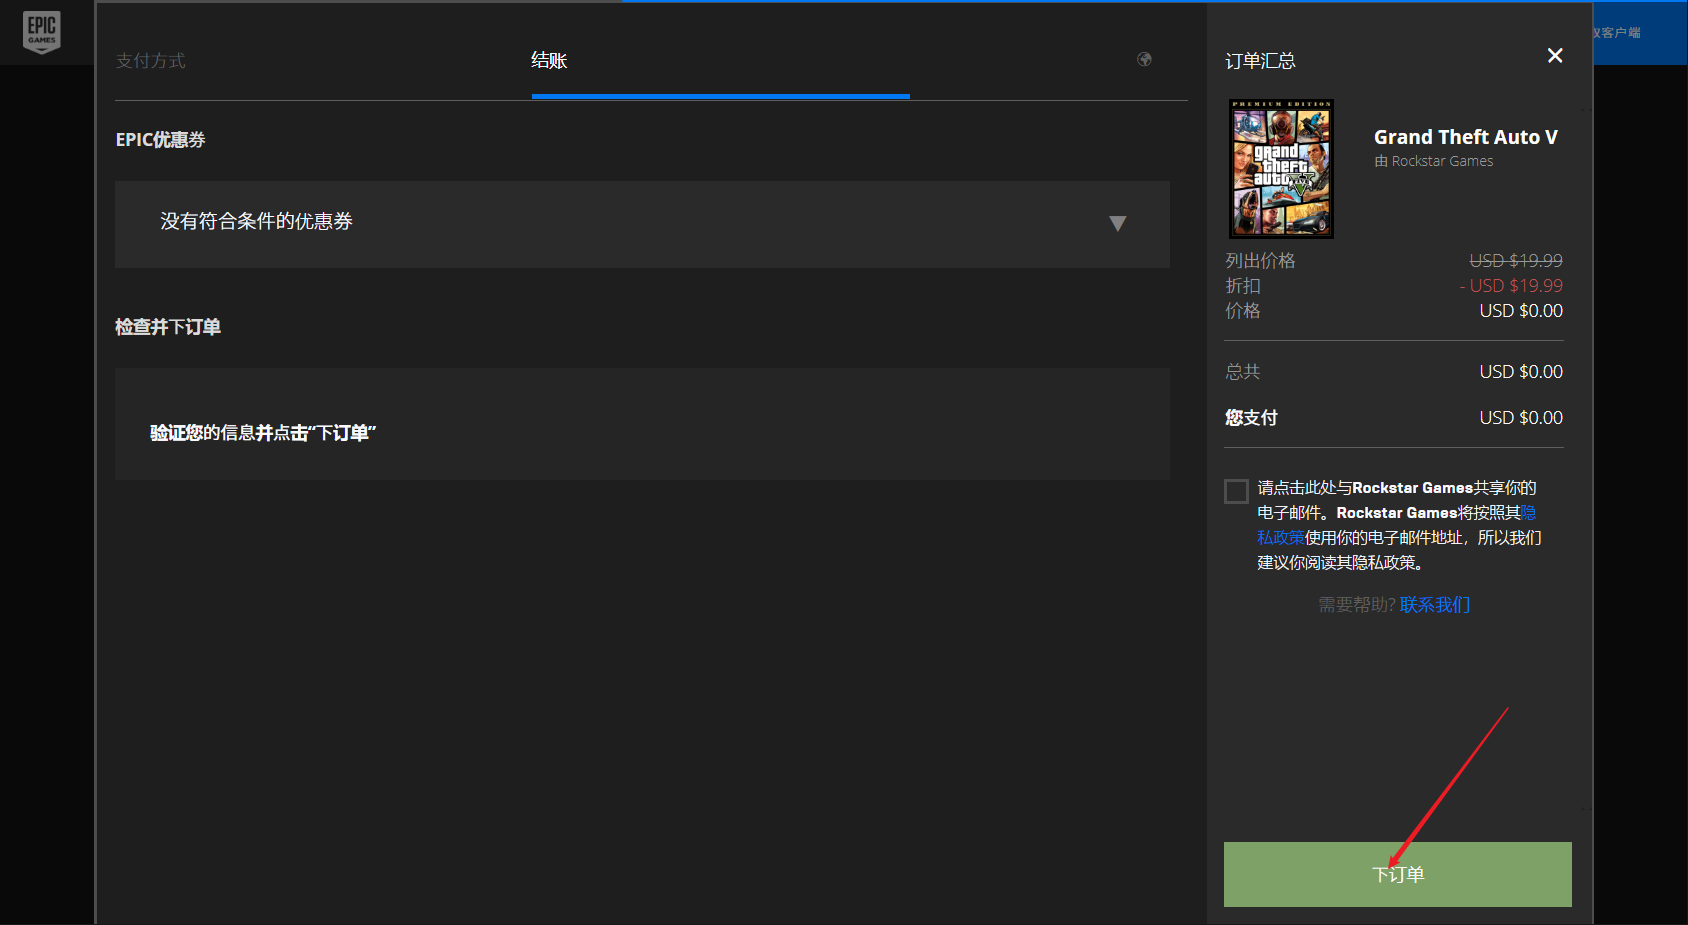The height and width of the screenshot is (925, 1688).
Task: Click the 总共 total row label
Action: [1243, 372]
